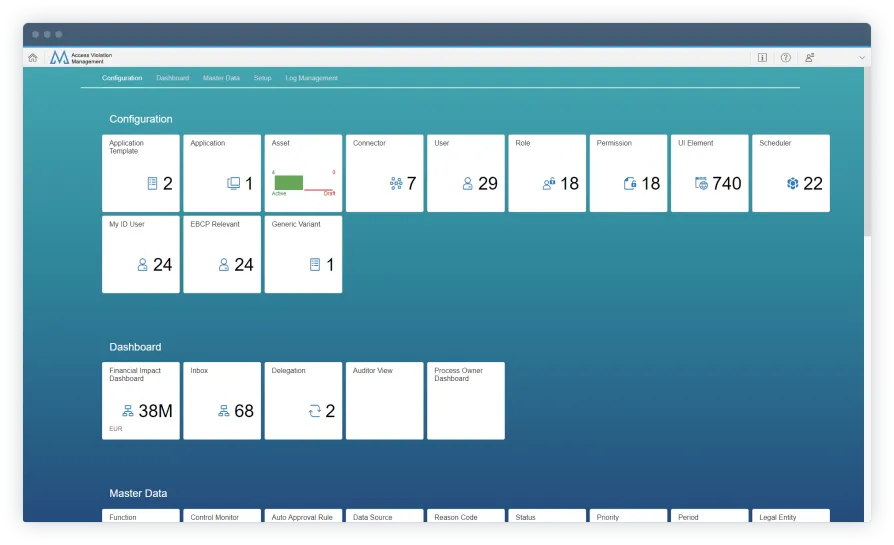Viewport: 894px width, 545px height.
Task: Open the user profile icon in header
Action: pyautogui.click(x=809, y=58)
